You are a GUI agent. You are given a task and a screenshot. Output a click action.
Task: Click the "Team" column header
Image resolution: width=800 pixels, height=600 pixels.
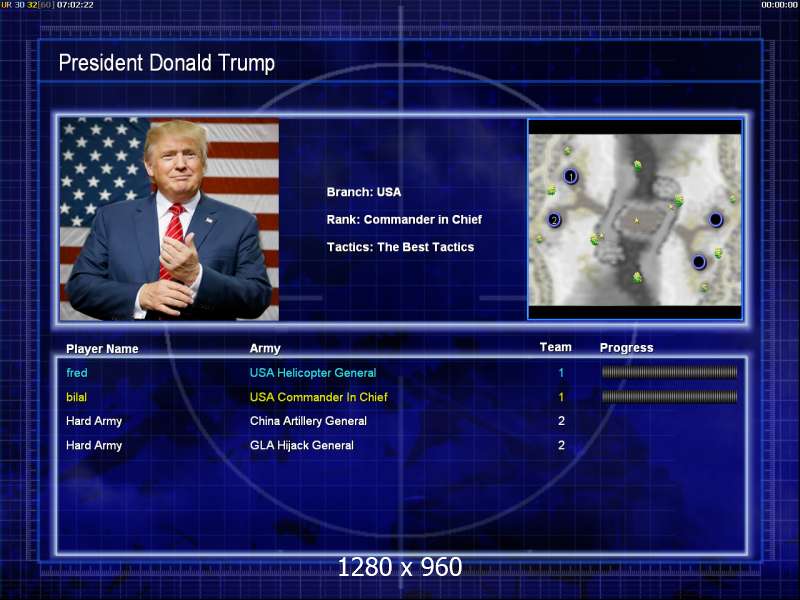tap(556, 347)
